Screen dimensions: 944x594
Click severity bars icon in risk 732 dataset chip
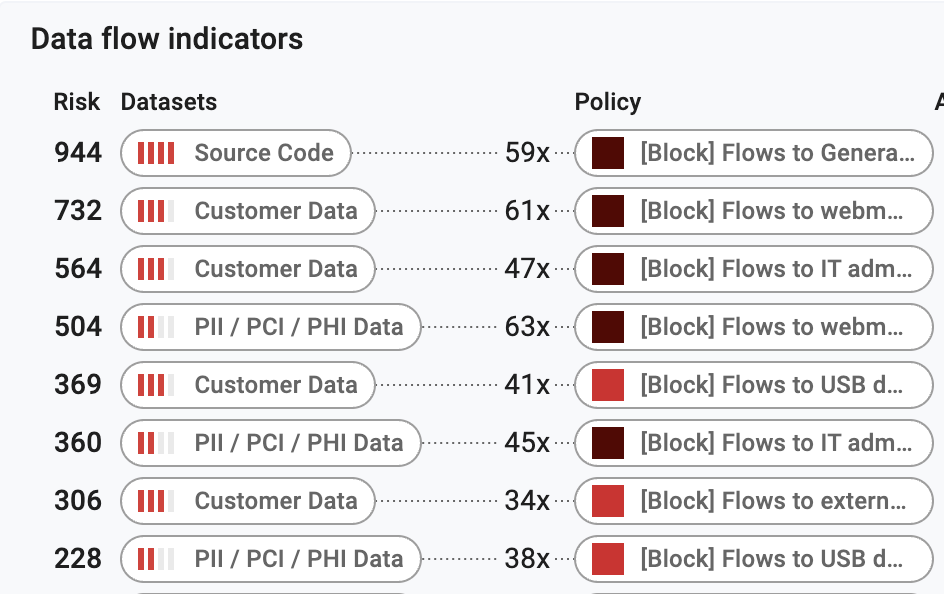pyautogui.click(x=155, y=211)
